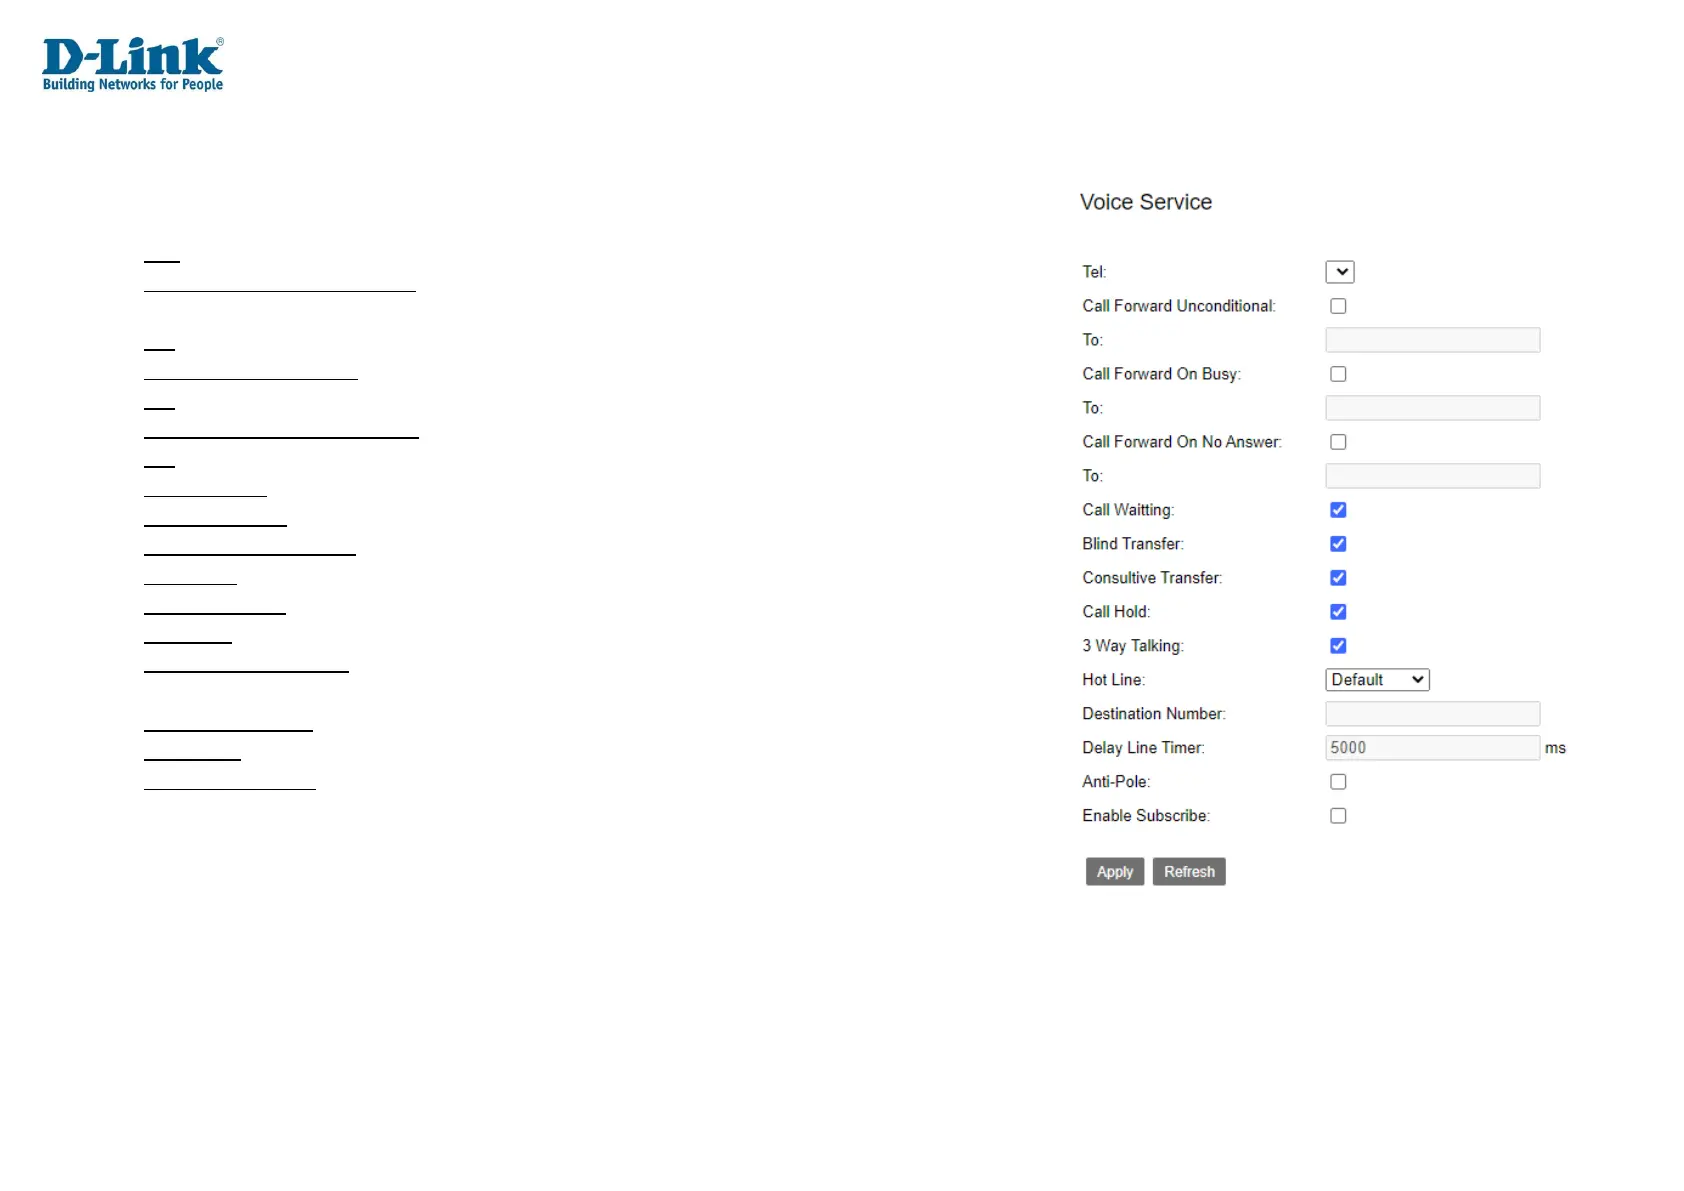
Task: Click the "Hot Line:" label
Action: point(1114,680)
